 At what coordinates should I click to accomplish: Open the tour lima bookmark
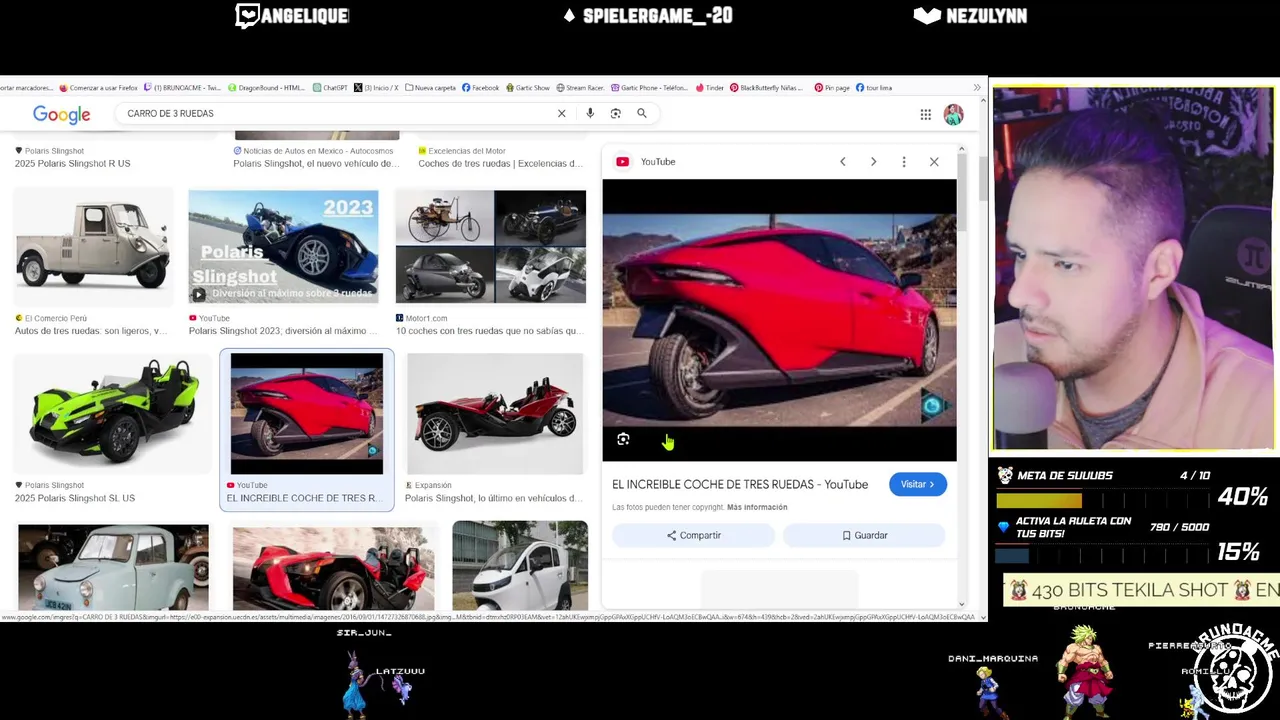pyautogui.click(x=873, y=88)
